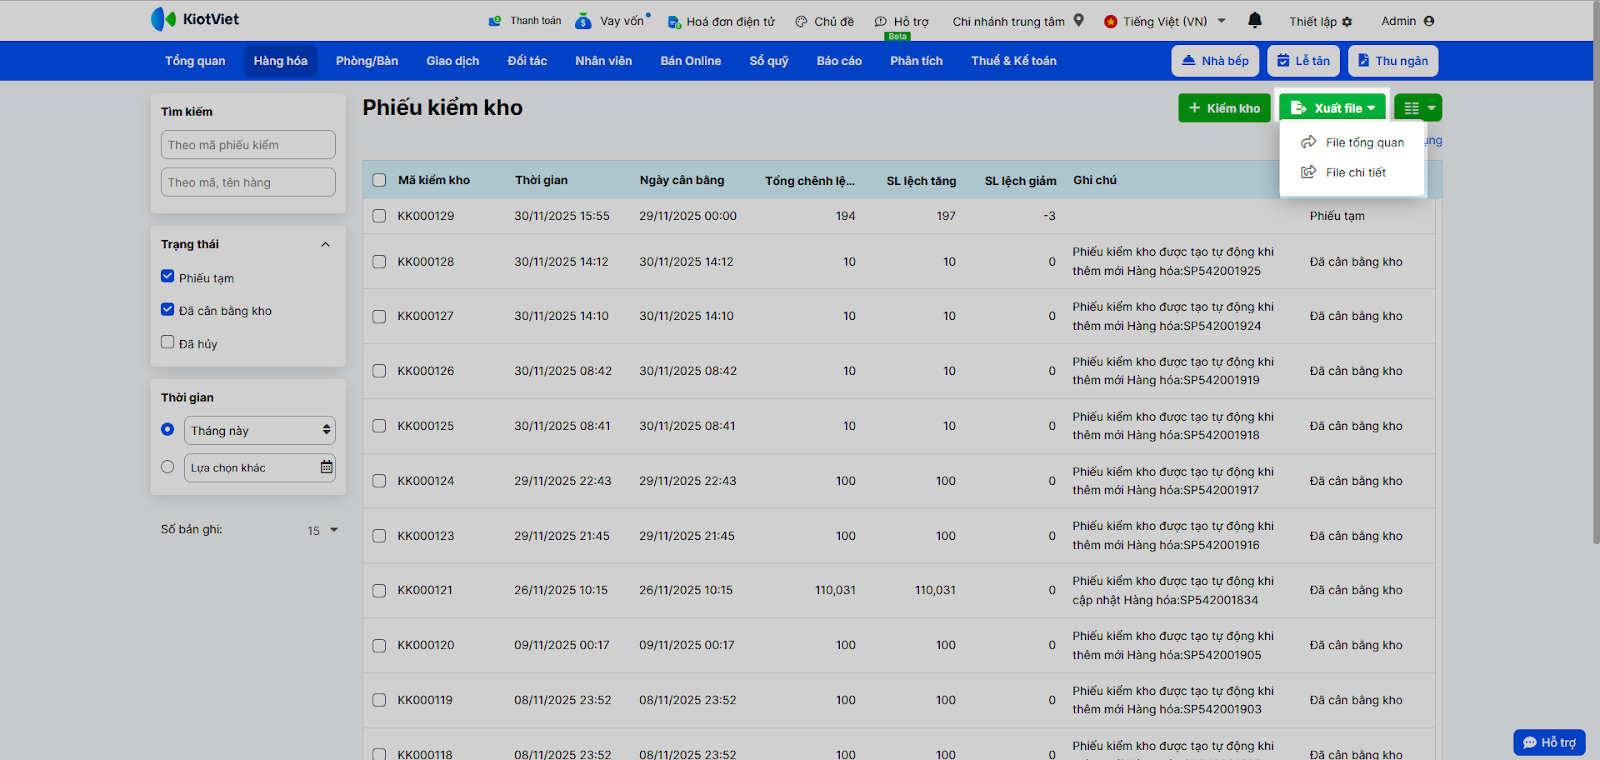This screenshot has height=760, width=1600.
Task: Open the Admin user profile icon
Action: click(x=1429, y=21)
